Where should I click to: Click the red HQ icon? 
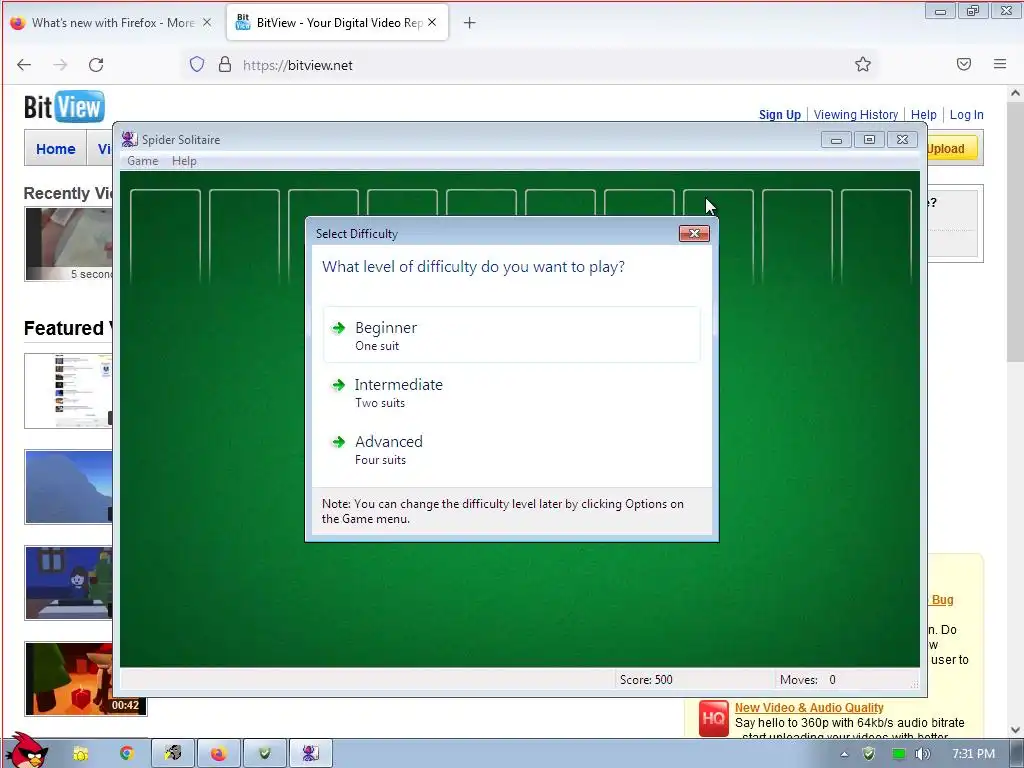tap(713, 718)
